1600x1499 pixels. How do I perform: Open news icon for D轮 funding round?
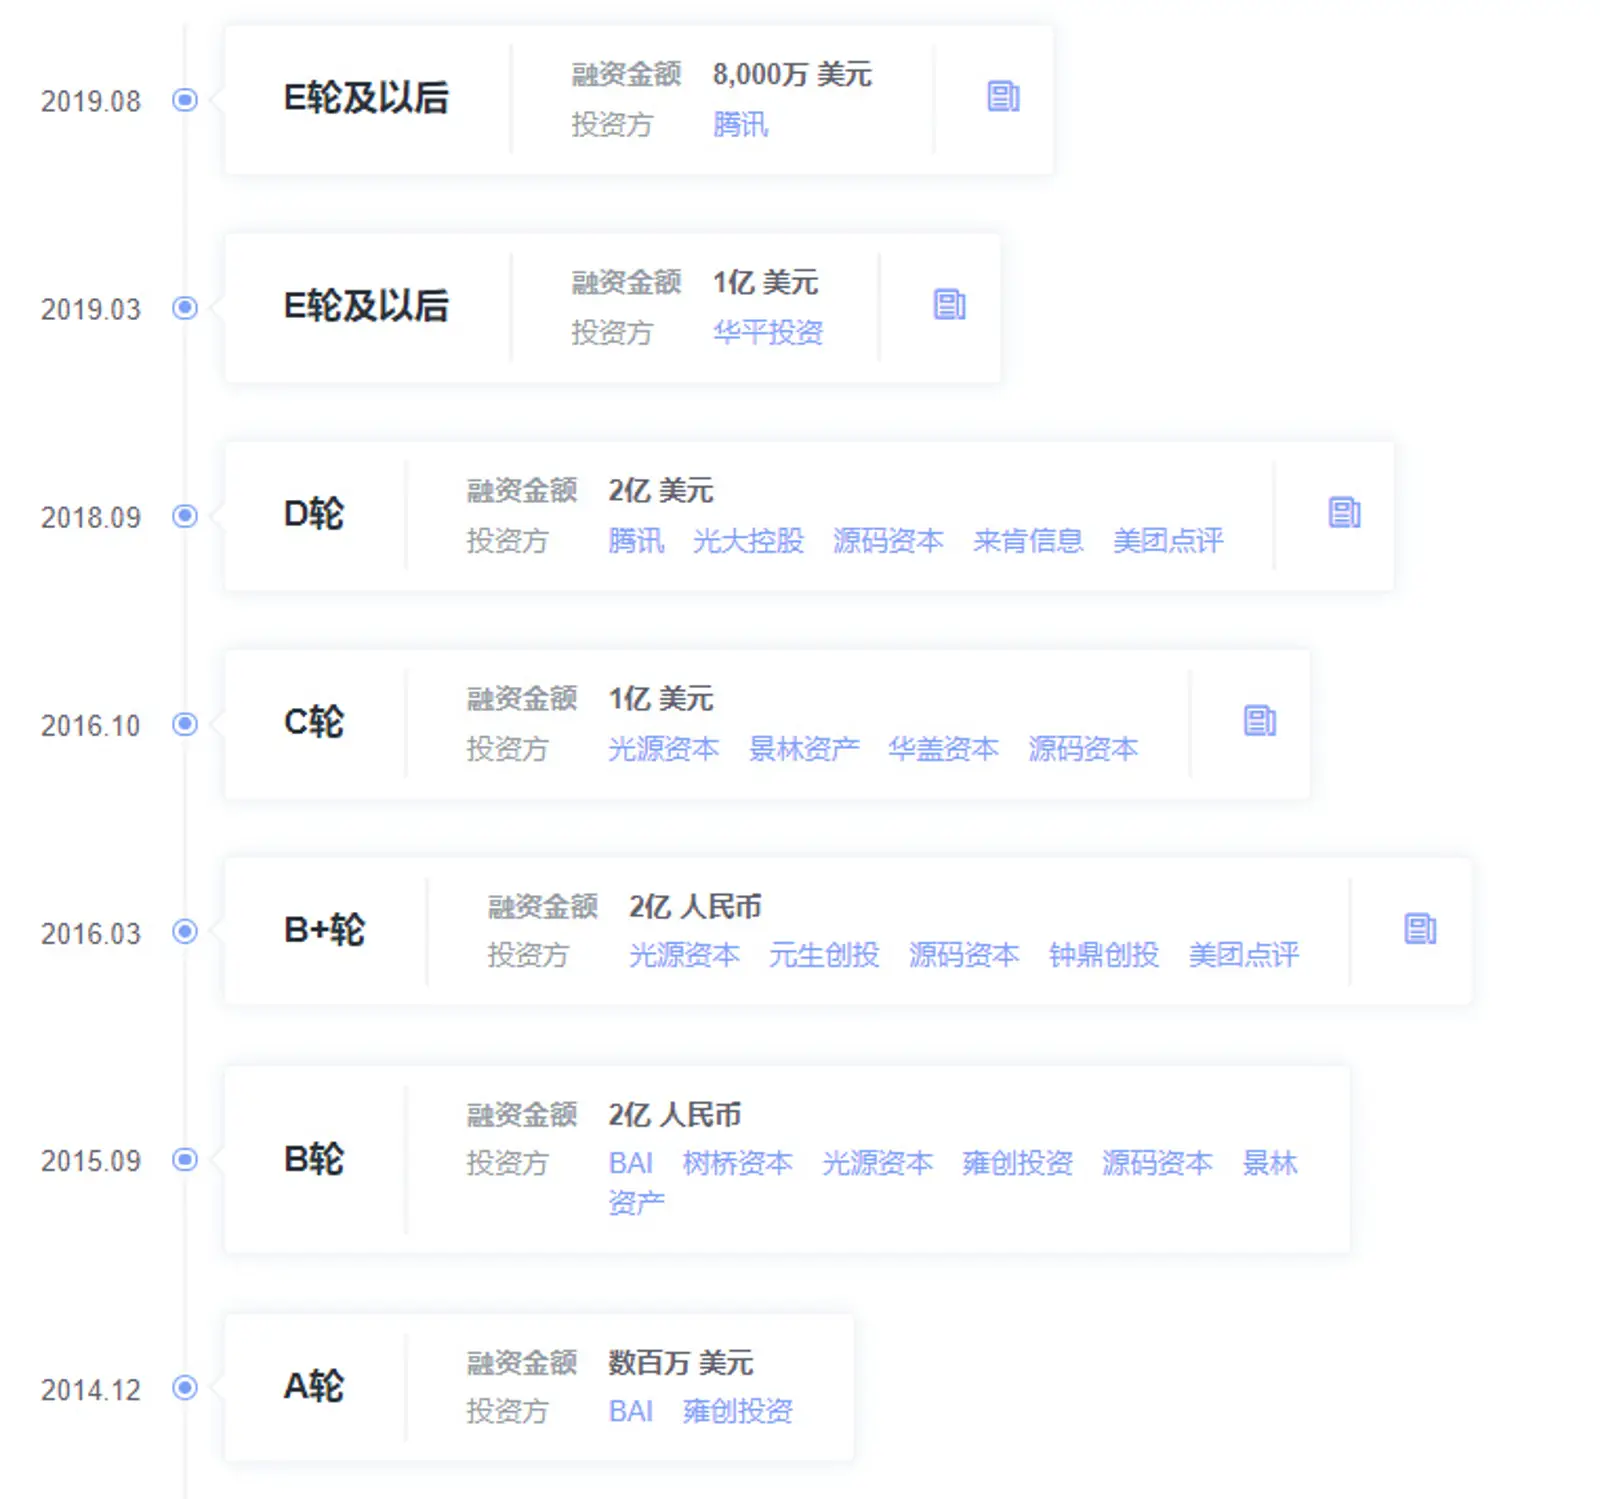coord(1344,513)
